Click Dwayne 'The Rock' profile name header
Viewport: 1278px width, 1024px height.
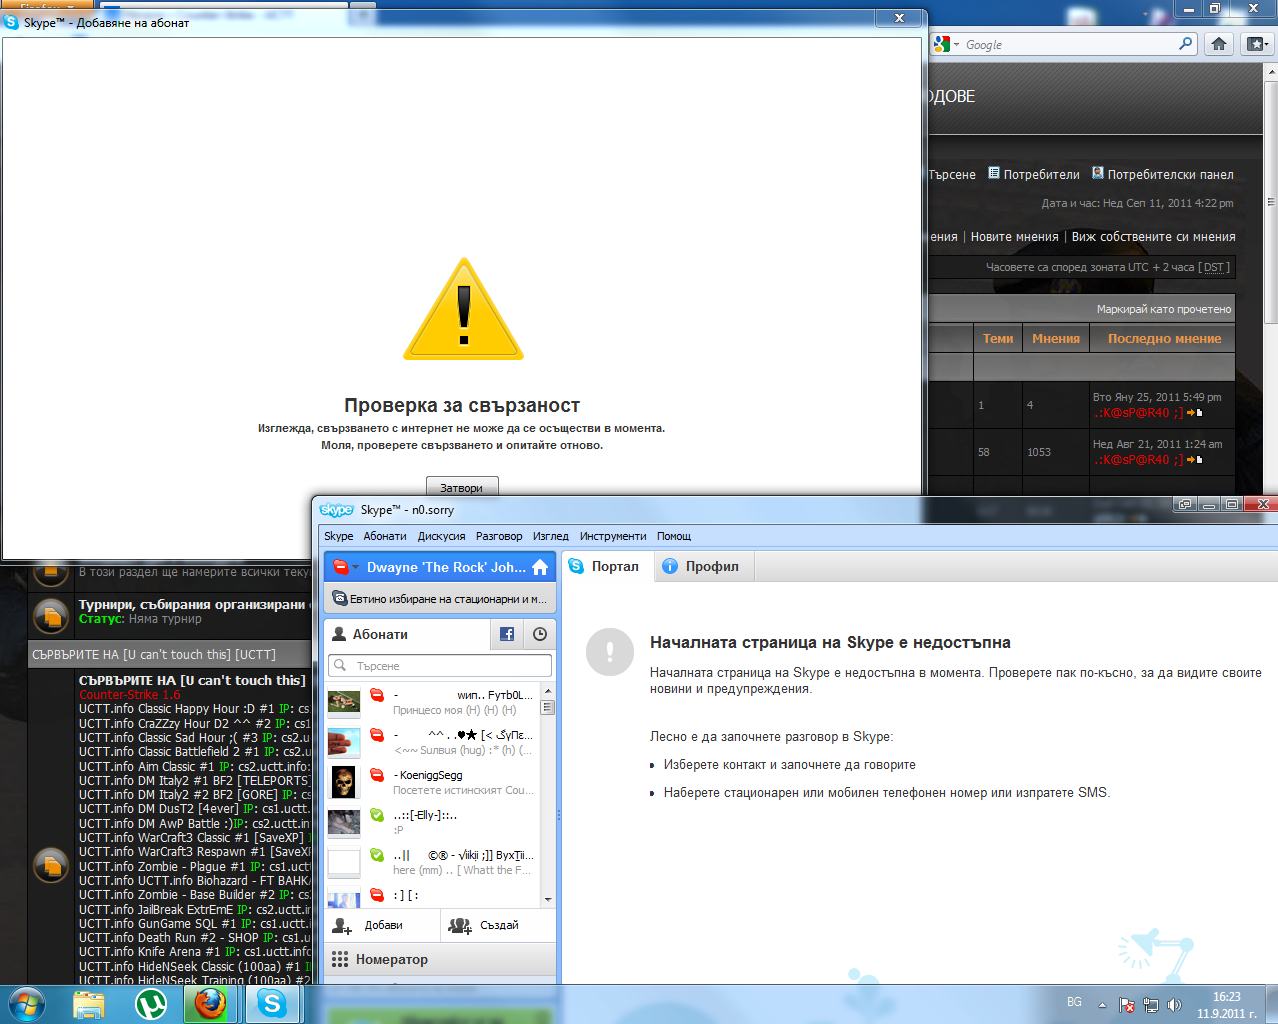click(446, 567)
